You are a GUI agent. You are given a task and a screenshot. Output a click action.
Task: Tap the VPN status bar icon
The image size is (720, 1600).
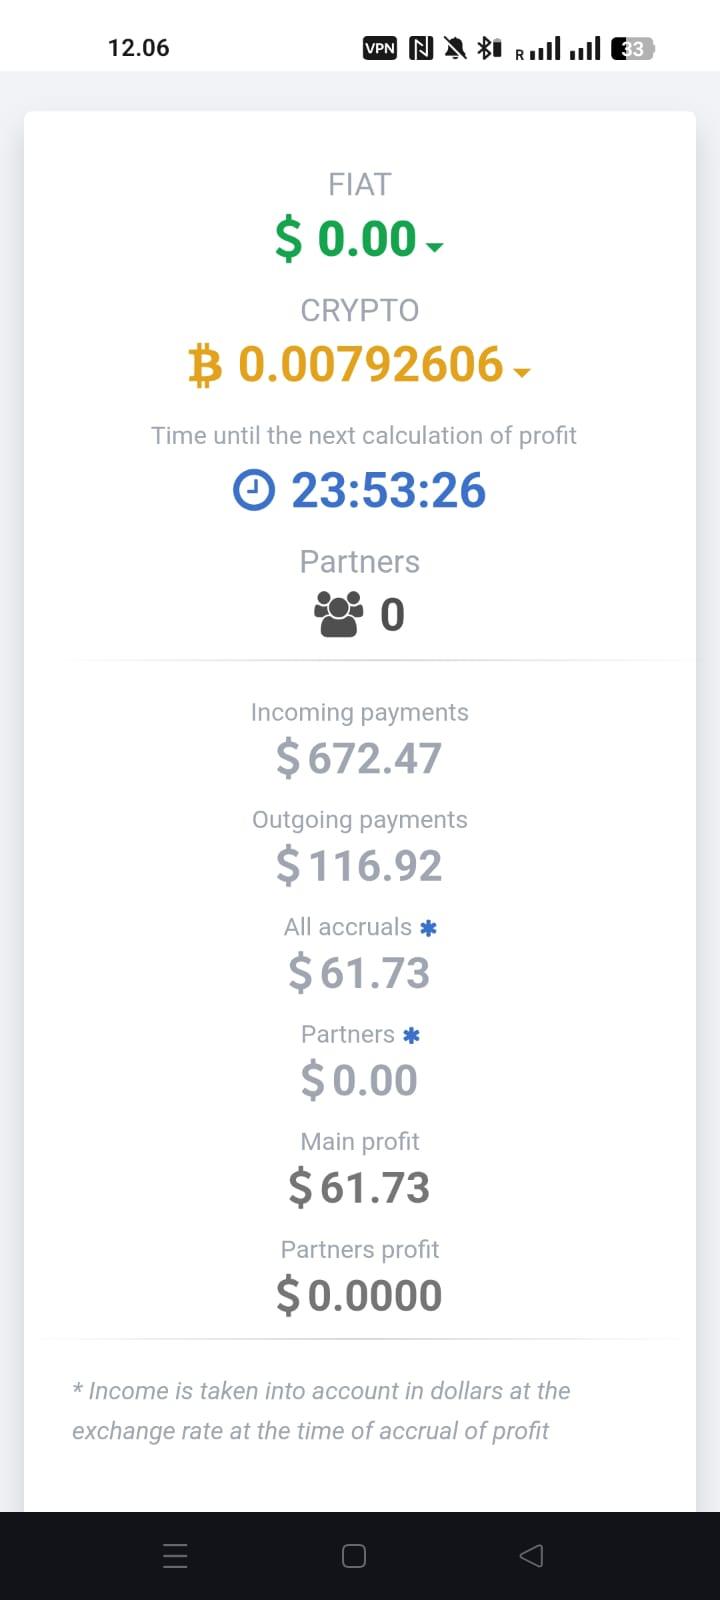[x=380, y=48]
